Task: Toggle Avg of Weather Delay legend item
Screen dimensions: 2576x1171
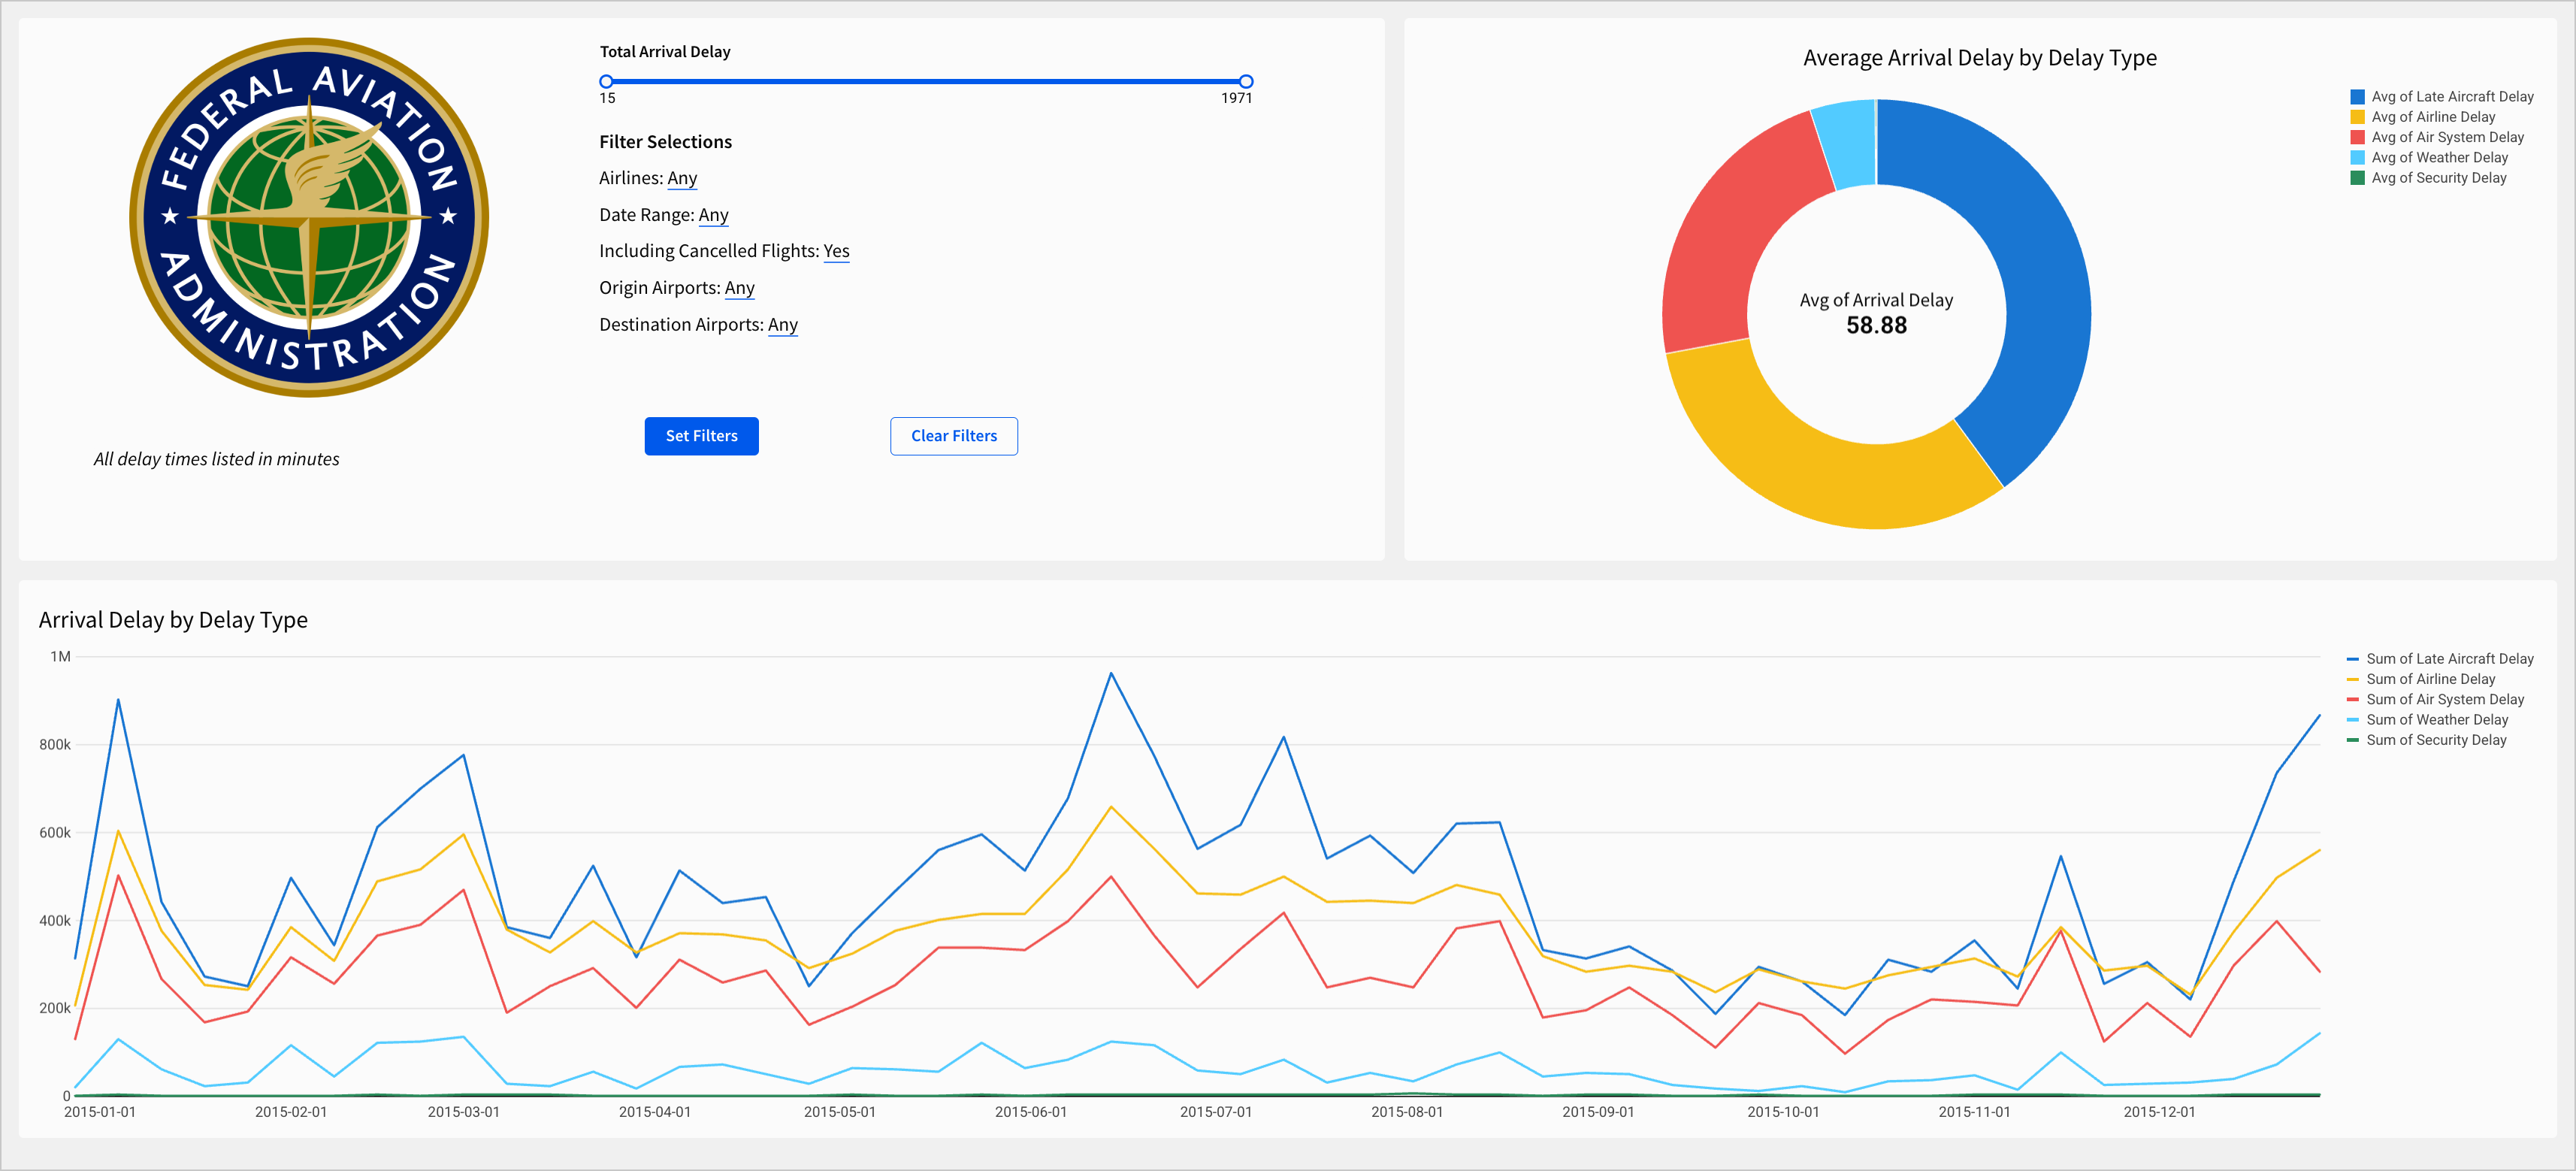Action: coord(2438,158)
